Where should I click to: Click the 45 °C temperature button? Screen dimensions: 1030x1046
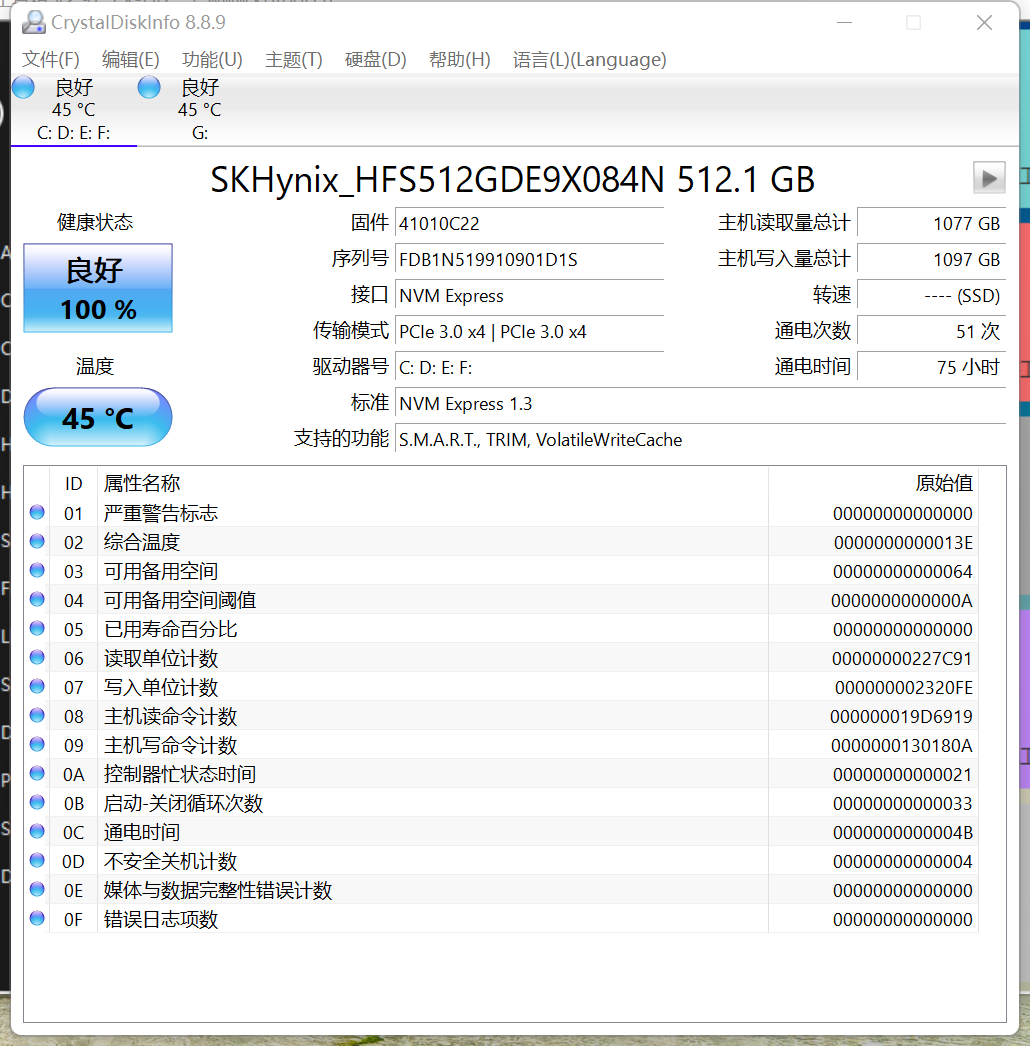click(98, 418)
